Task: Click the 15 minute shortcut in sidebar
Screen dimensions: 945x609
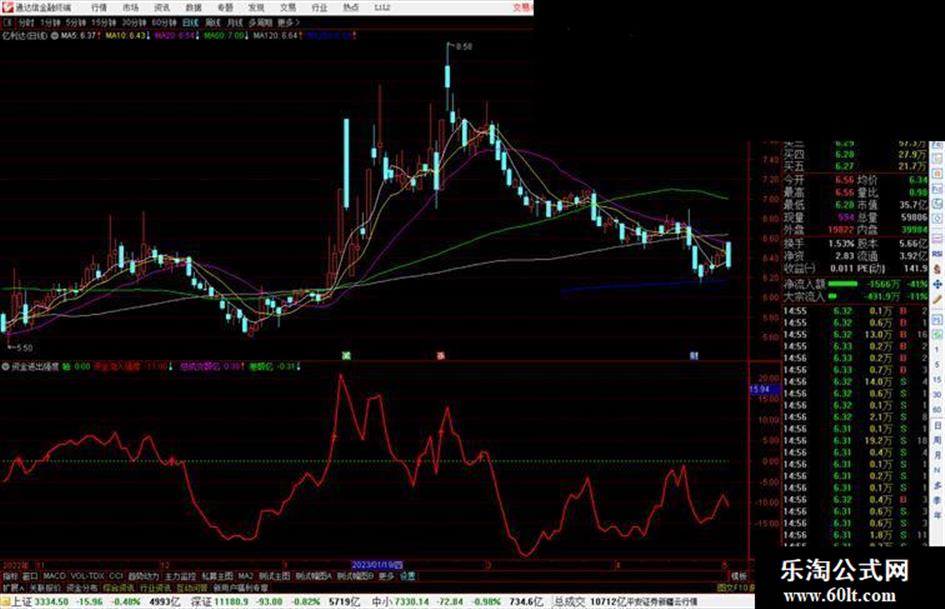Action: (937, 380)
